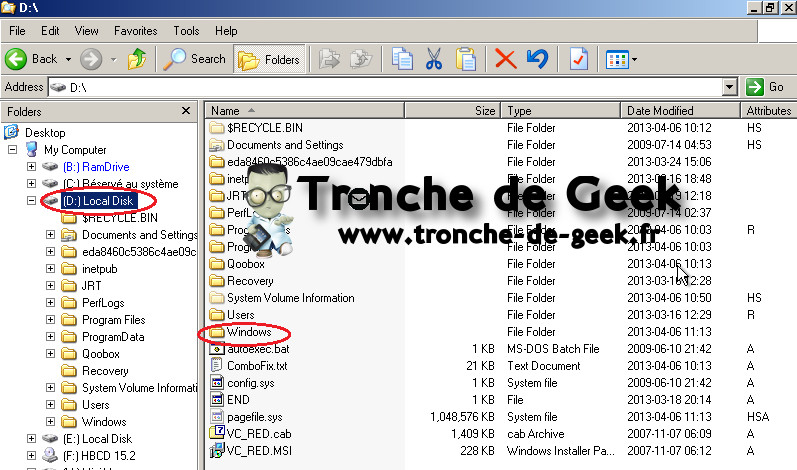Open the Edit menu
This screenshot has width=797, height=470.
50,31
